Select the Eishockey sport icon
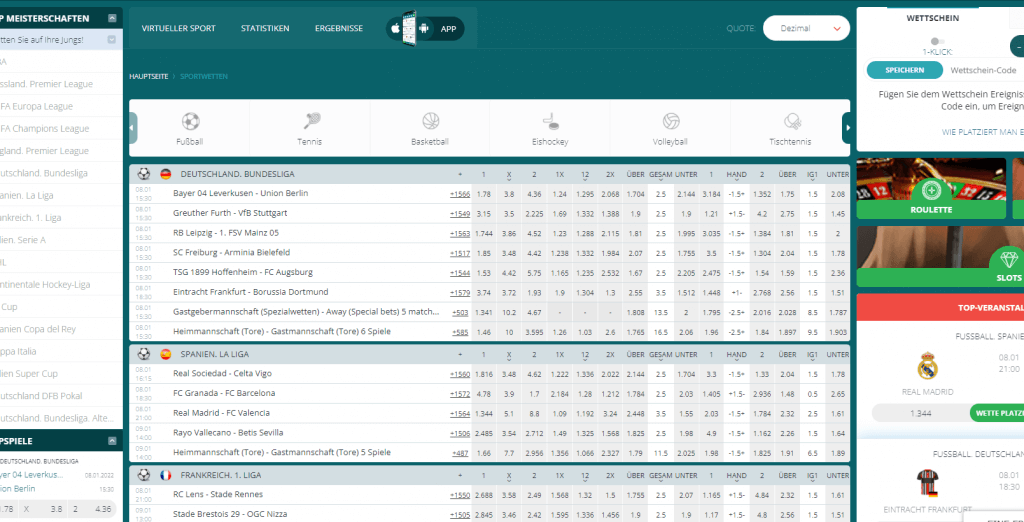 coord(551,122)
